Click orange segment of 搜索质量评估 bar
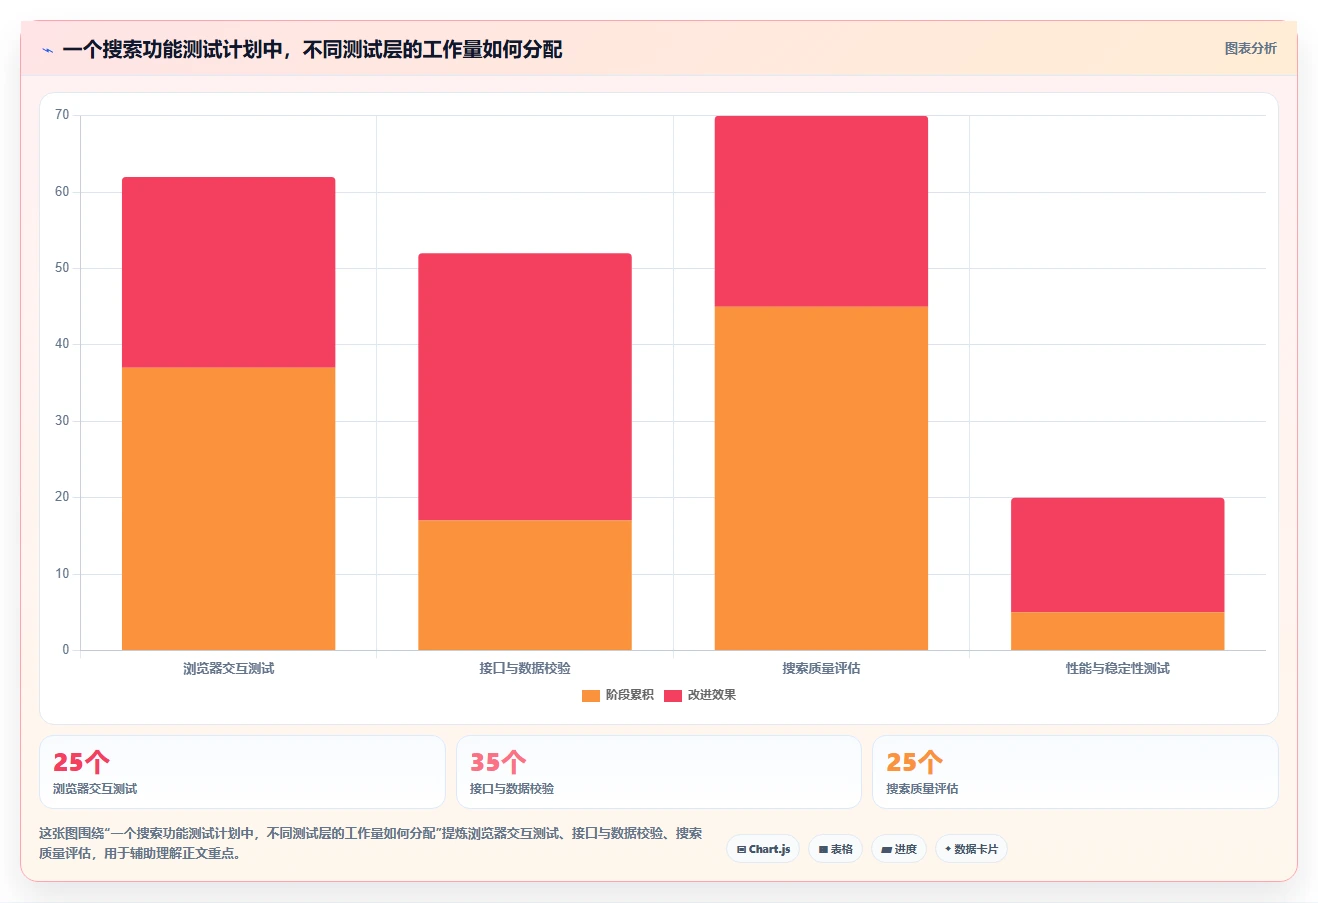This screenshot has width=1318, height=903. (821, 478)
